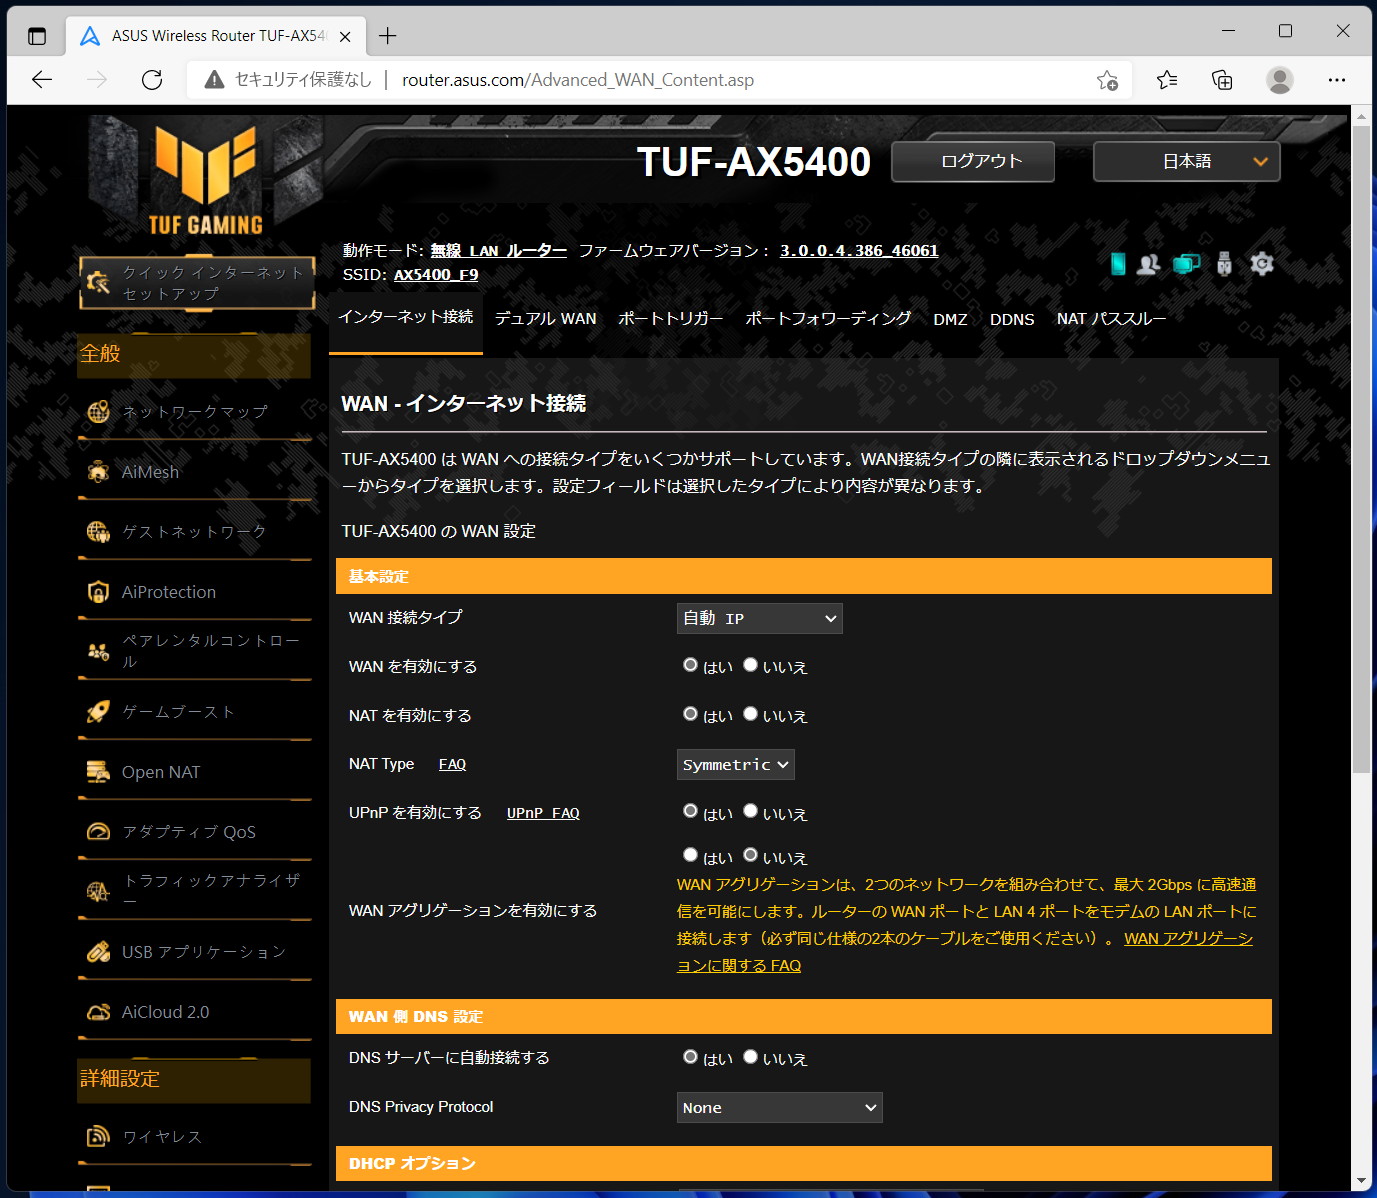Open AiMesh sidebar icon
This screenshot has height=1198, width=1377.
tap(98, 472)
